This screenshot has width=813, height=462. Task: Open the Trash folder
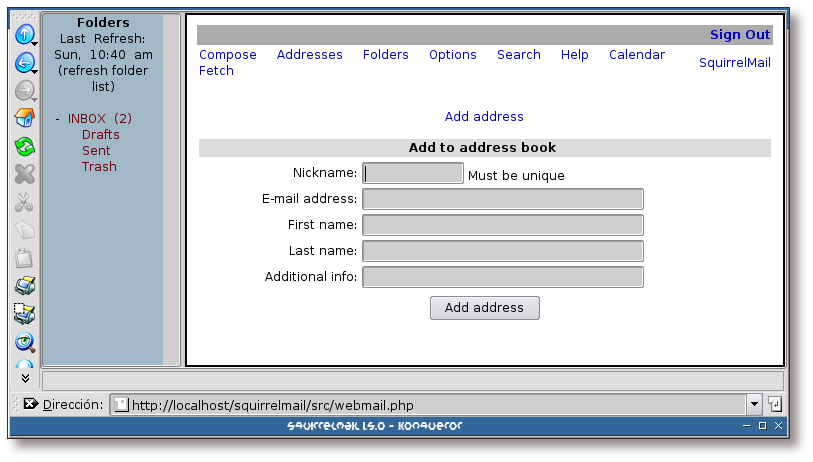coord(99,167)
